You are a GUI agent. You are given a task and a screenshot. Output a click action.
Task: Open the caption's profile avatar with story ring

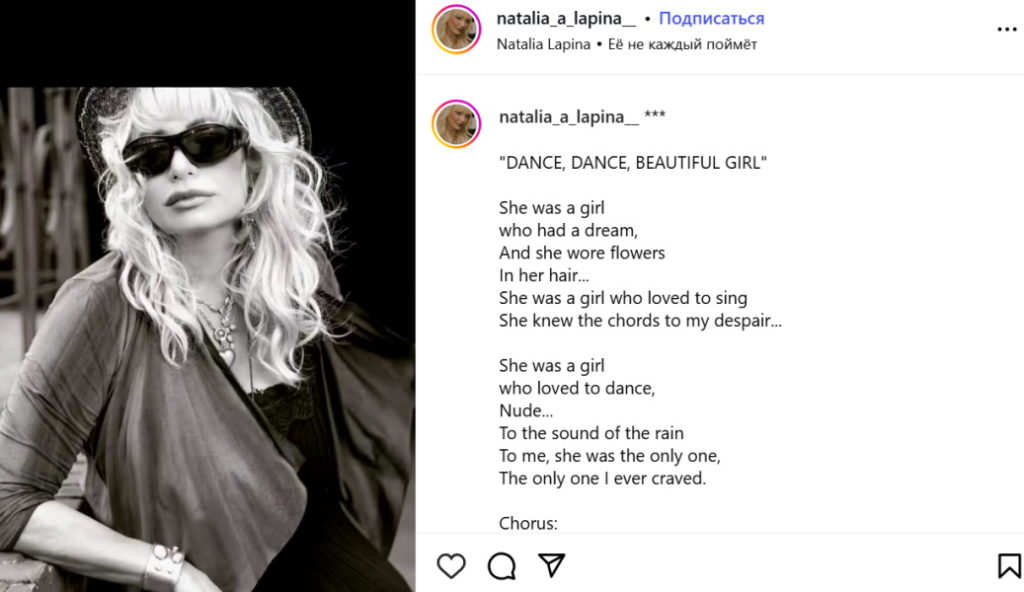click(456, 123)
